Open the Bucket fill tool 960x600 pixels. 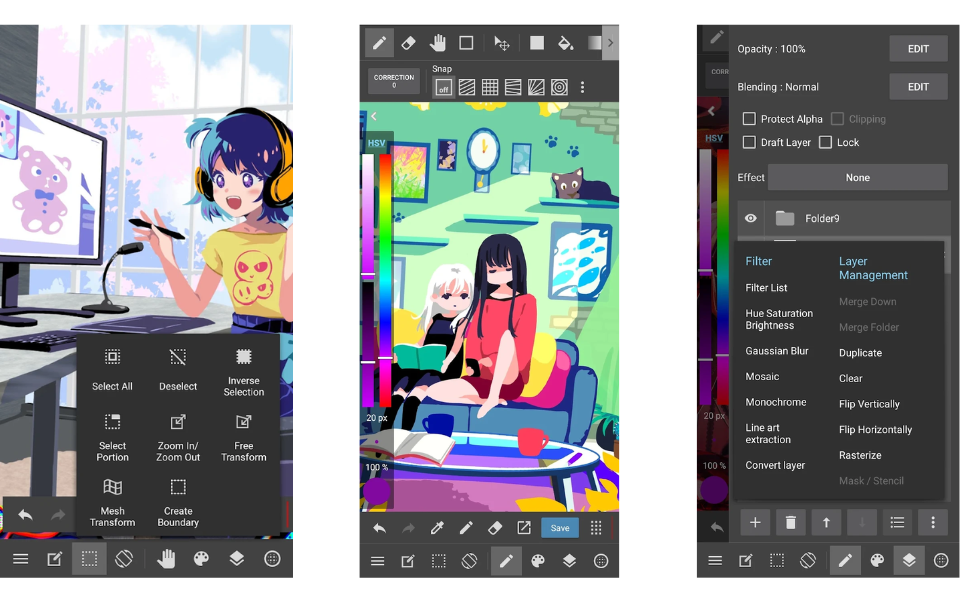[x=565, y=43]
